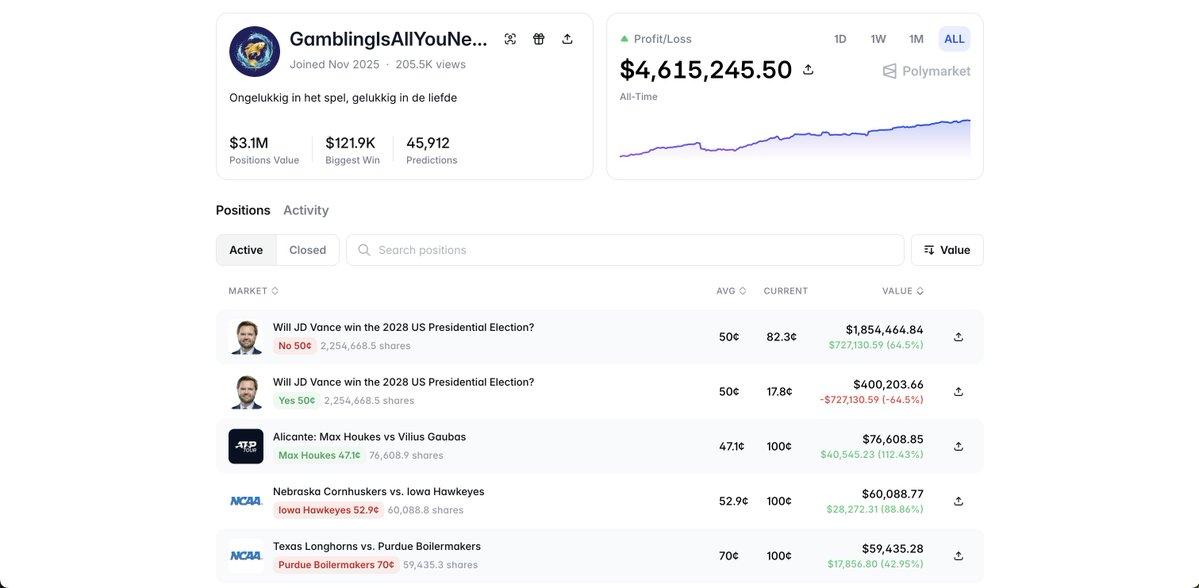1199x588 pixels.
Task: Sort positions by the AVG column
Action: [x=732, y=291]
